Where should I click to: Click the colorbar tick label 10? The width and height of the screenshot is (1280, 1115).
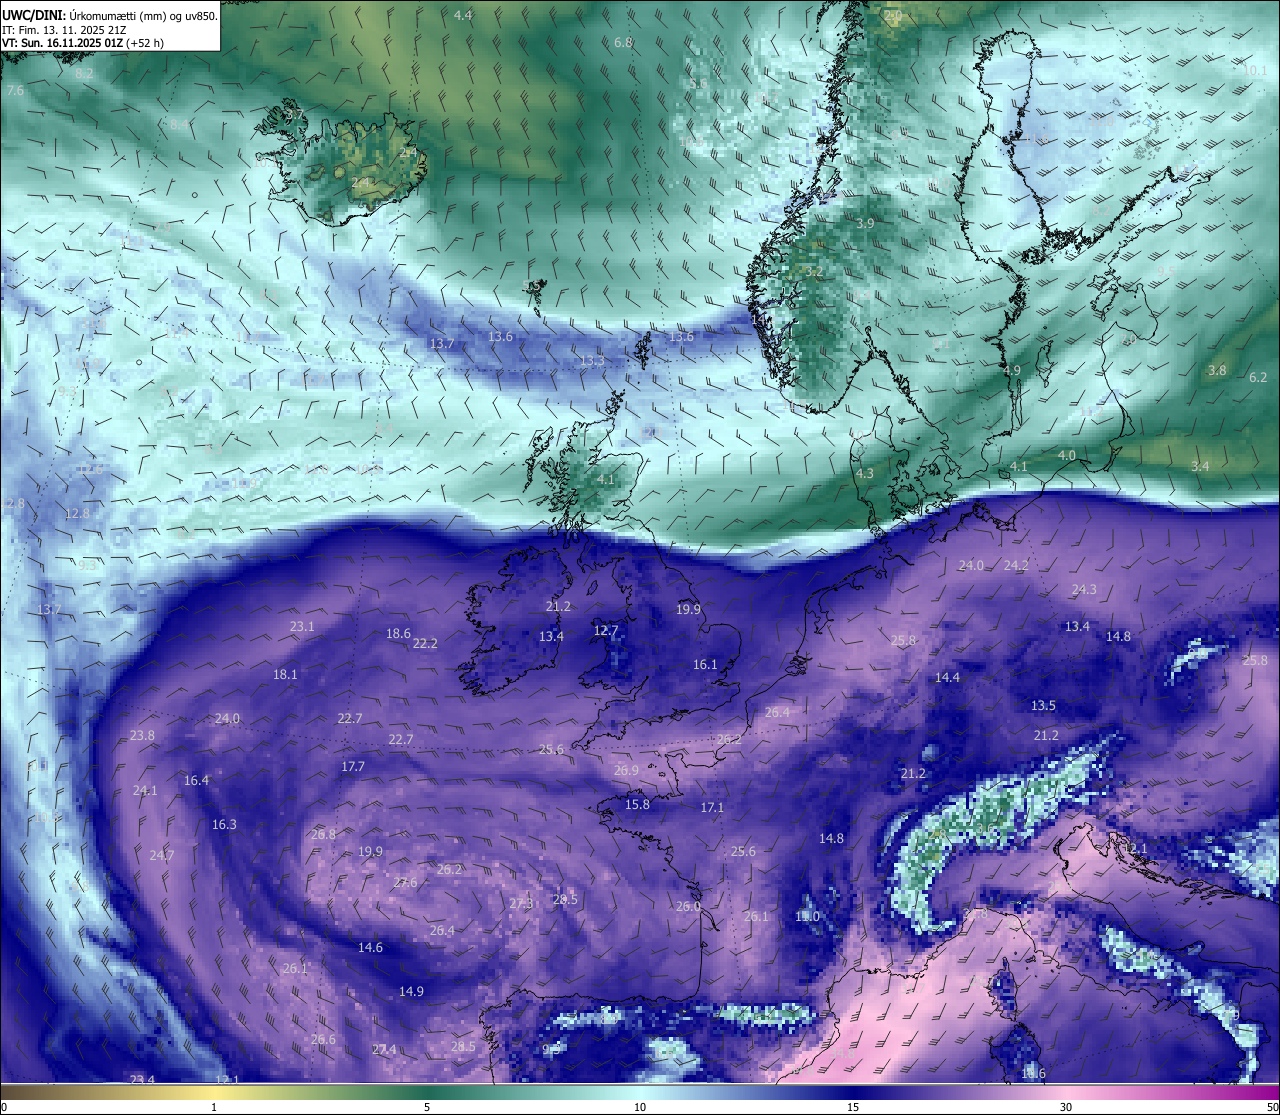click(x=640, y=1107)
